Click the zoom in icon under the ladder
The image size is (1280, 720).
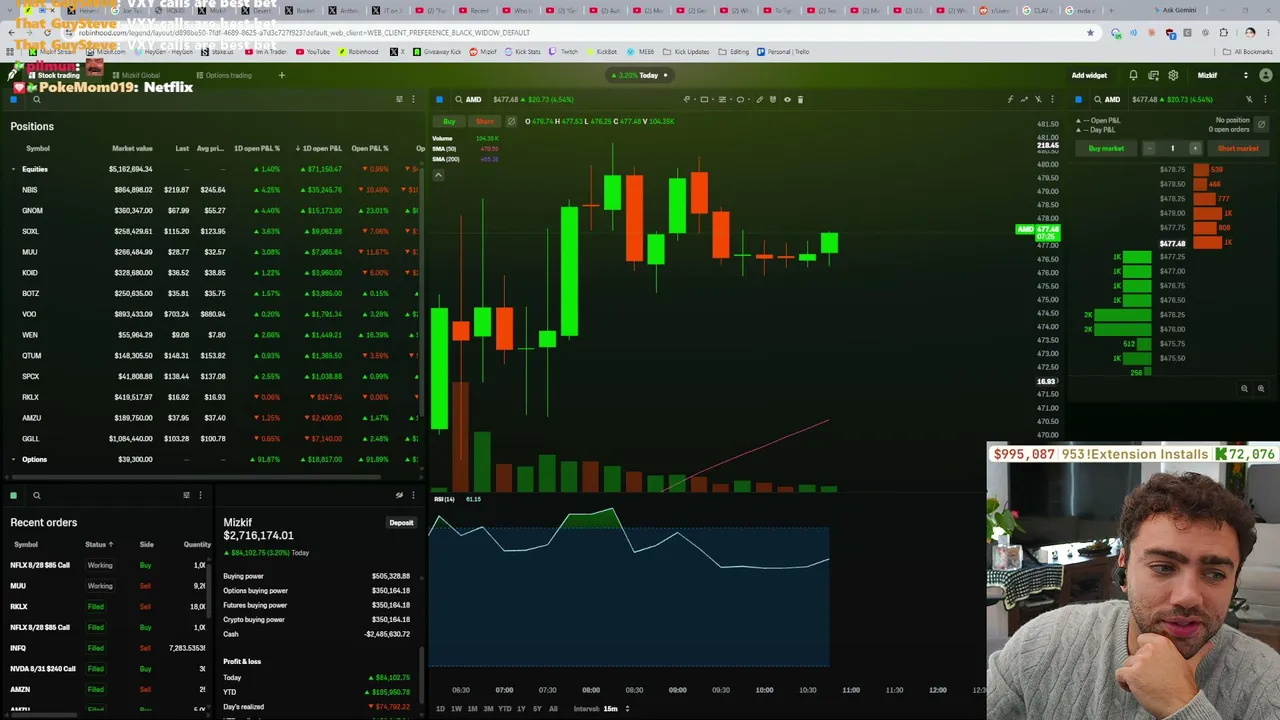(1260, 389)
